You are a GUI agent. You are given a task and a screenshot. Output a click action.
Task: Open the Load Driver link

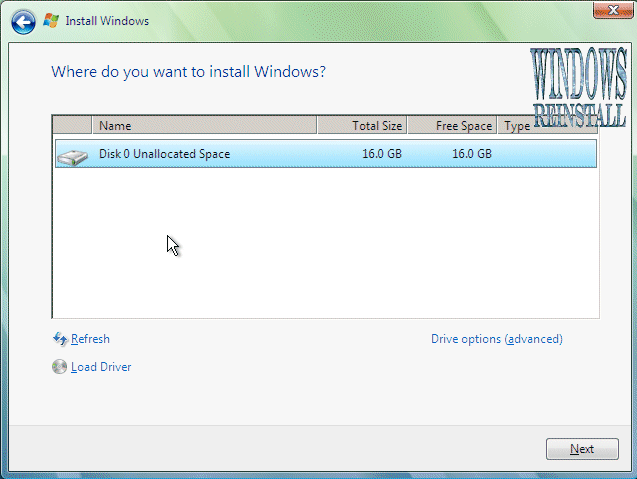click(x=101, y=367)
